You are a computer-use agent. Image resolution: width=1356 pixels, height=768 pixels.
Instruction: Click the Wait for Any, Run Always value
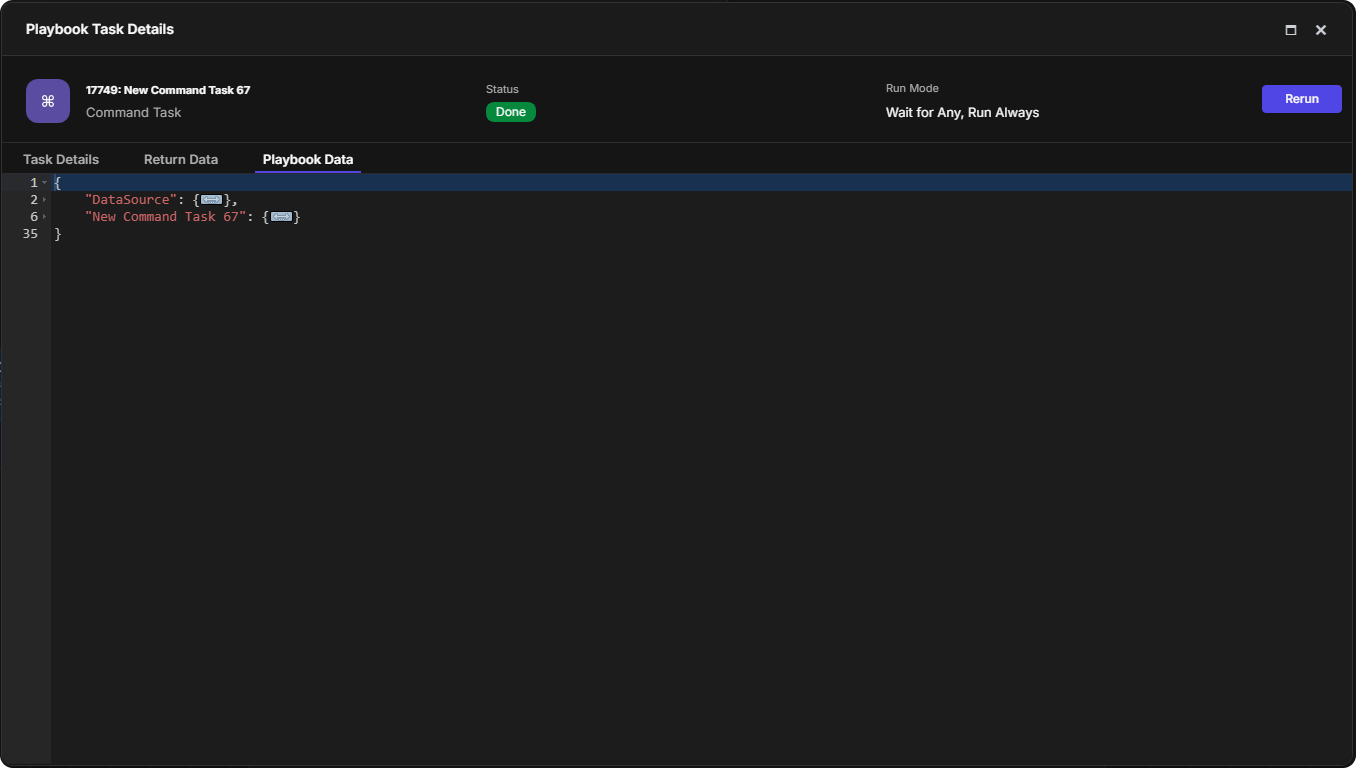(x=962, y=113)
